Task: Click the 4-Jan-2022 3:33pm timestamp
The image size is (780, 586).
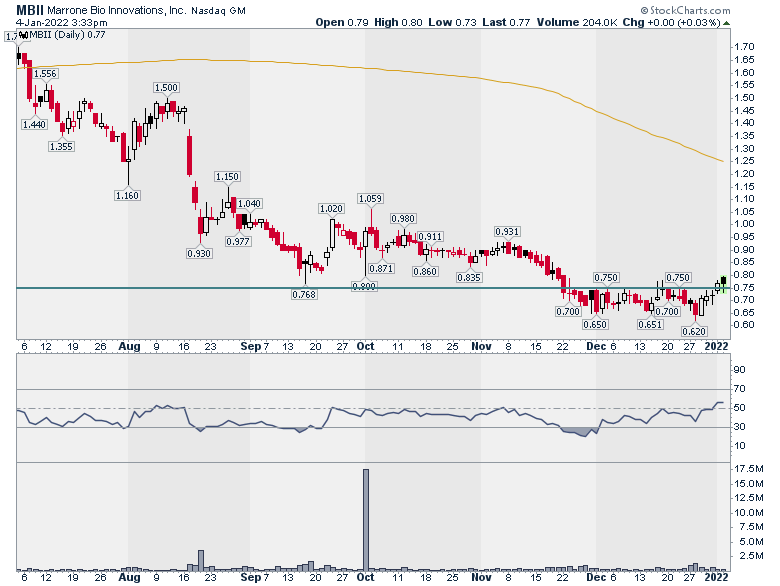Action: (x=61, y=22)
